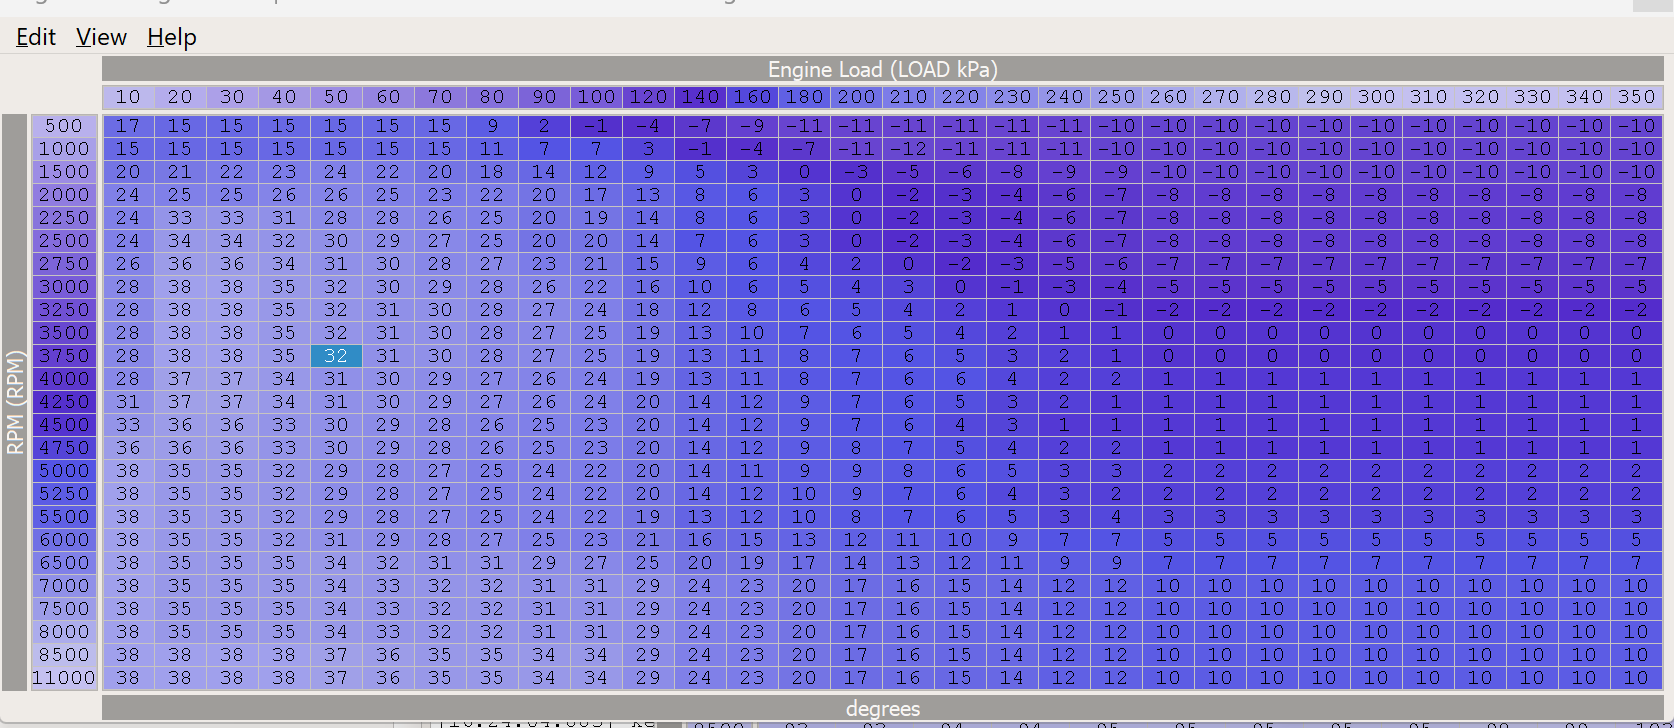Select the highlighted cell at 3750 RPM, 50 kPa
The height and width of the screenshot is (728, 1674).
336,356
